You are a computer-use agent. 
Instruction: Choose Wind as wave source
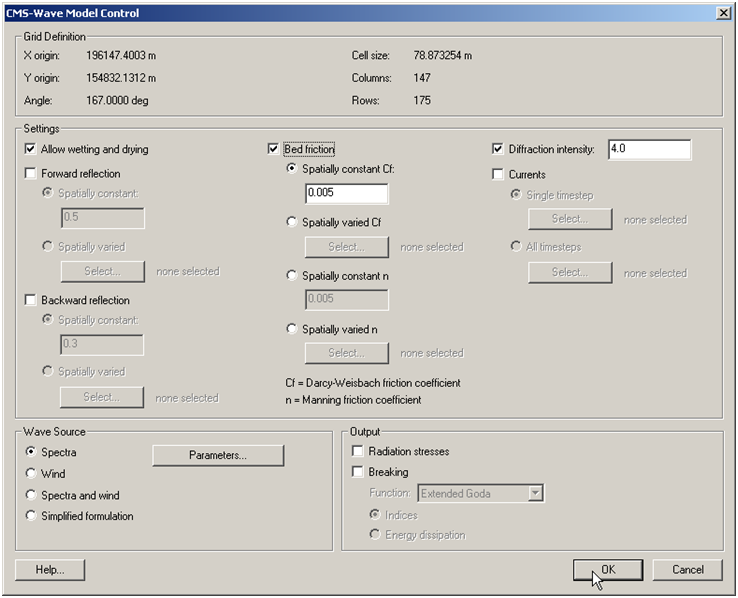31,473
